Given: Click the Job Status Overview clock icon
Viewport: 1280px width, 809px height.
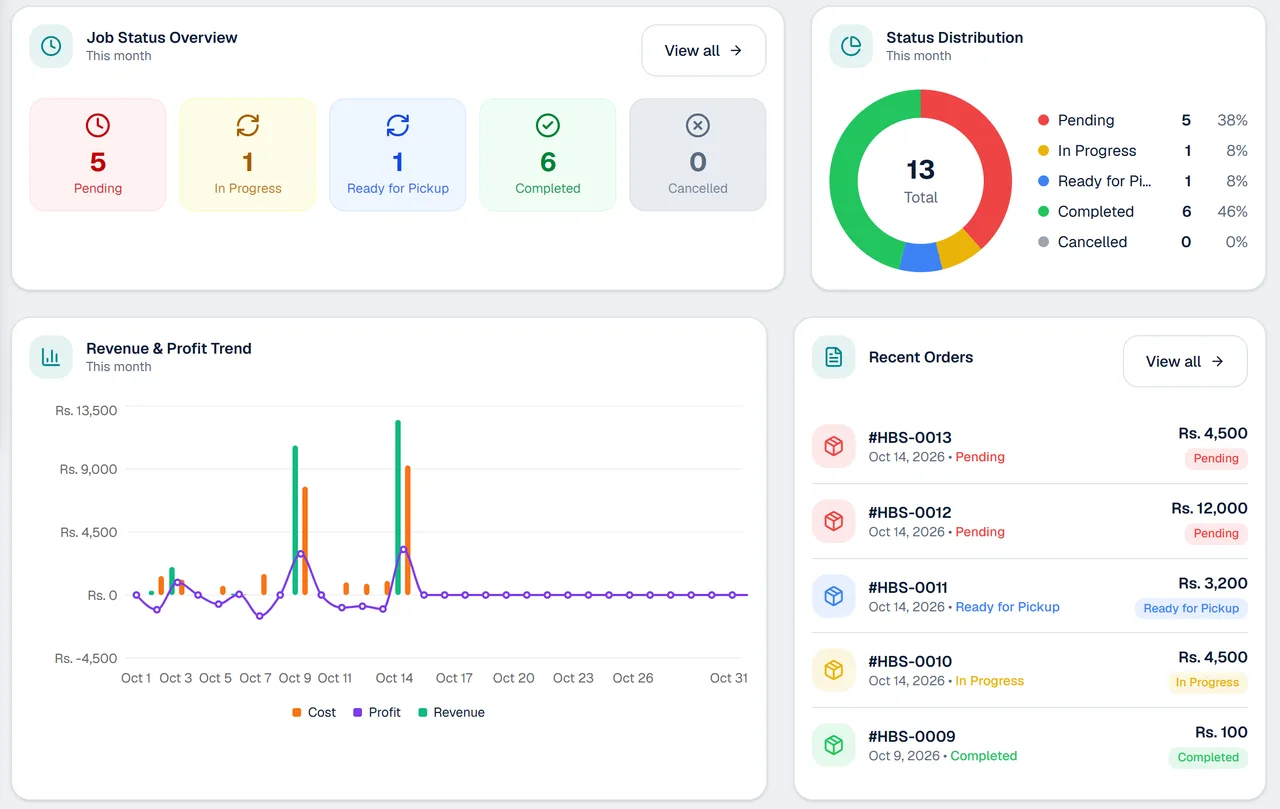Looking at the screenshot, I should click(x=51, y=46).
